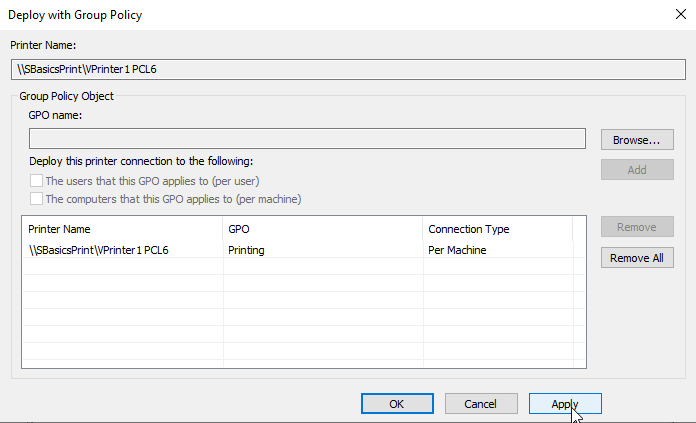Click the Printer Name text field at top
The image size is (696, 423).
[x=348, y=69]
